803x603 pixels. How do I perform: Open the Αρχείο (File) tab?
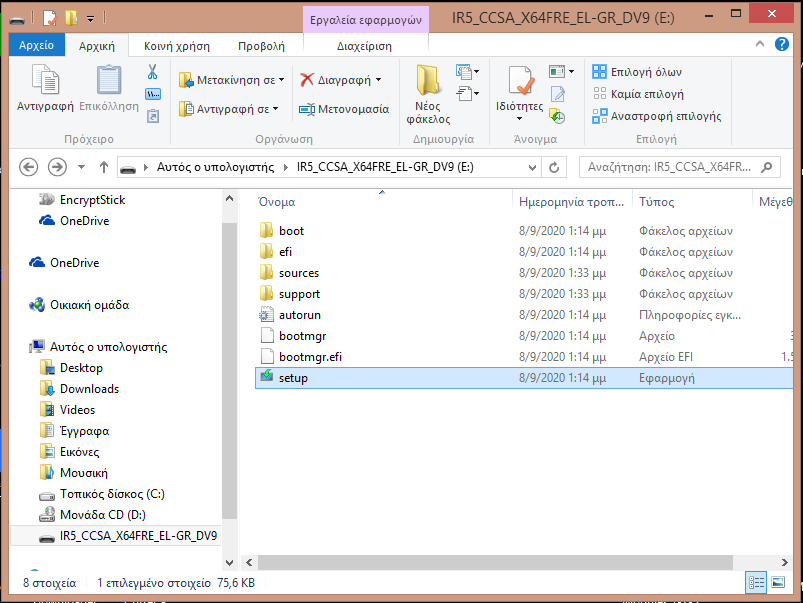tap(36, 45)
